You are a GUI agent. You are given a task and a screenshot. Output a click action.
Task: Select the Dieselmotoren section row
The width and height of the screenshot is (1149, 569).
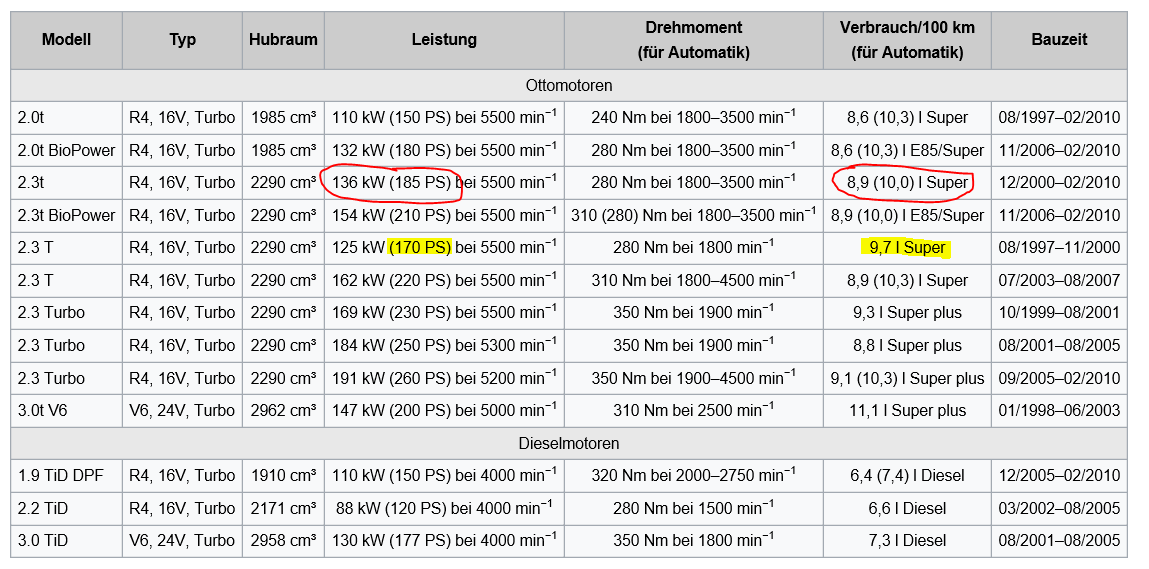tap(569, 444)
